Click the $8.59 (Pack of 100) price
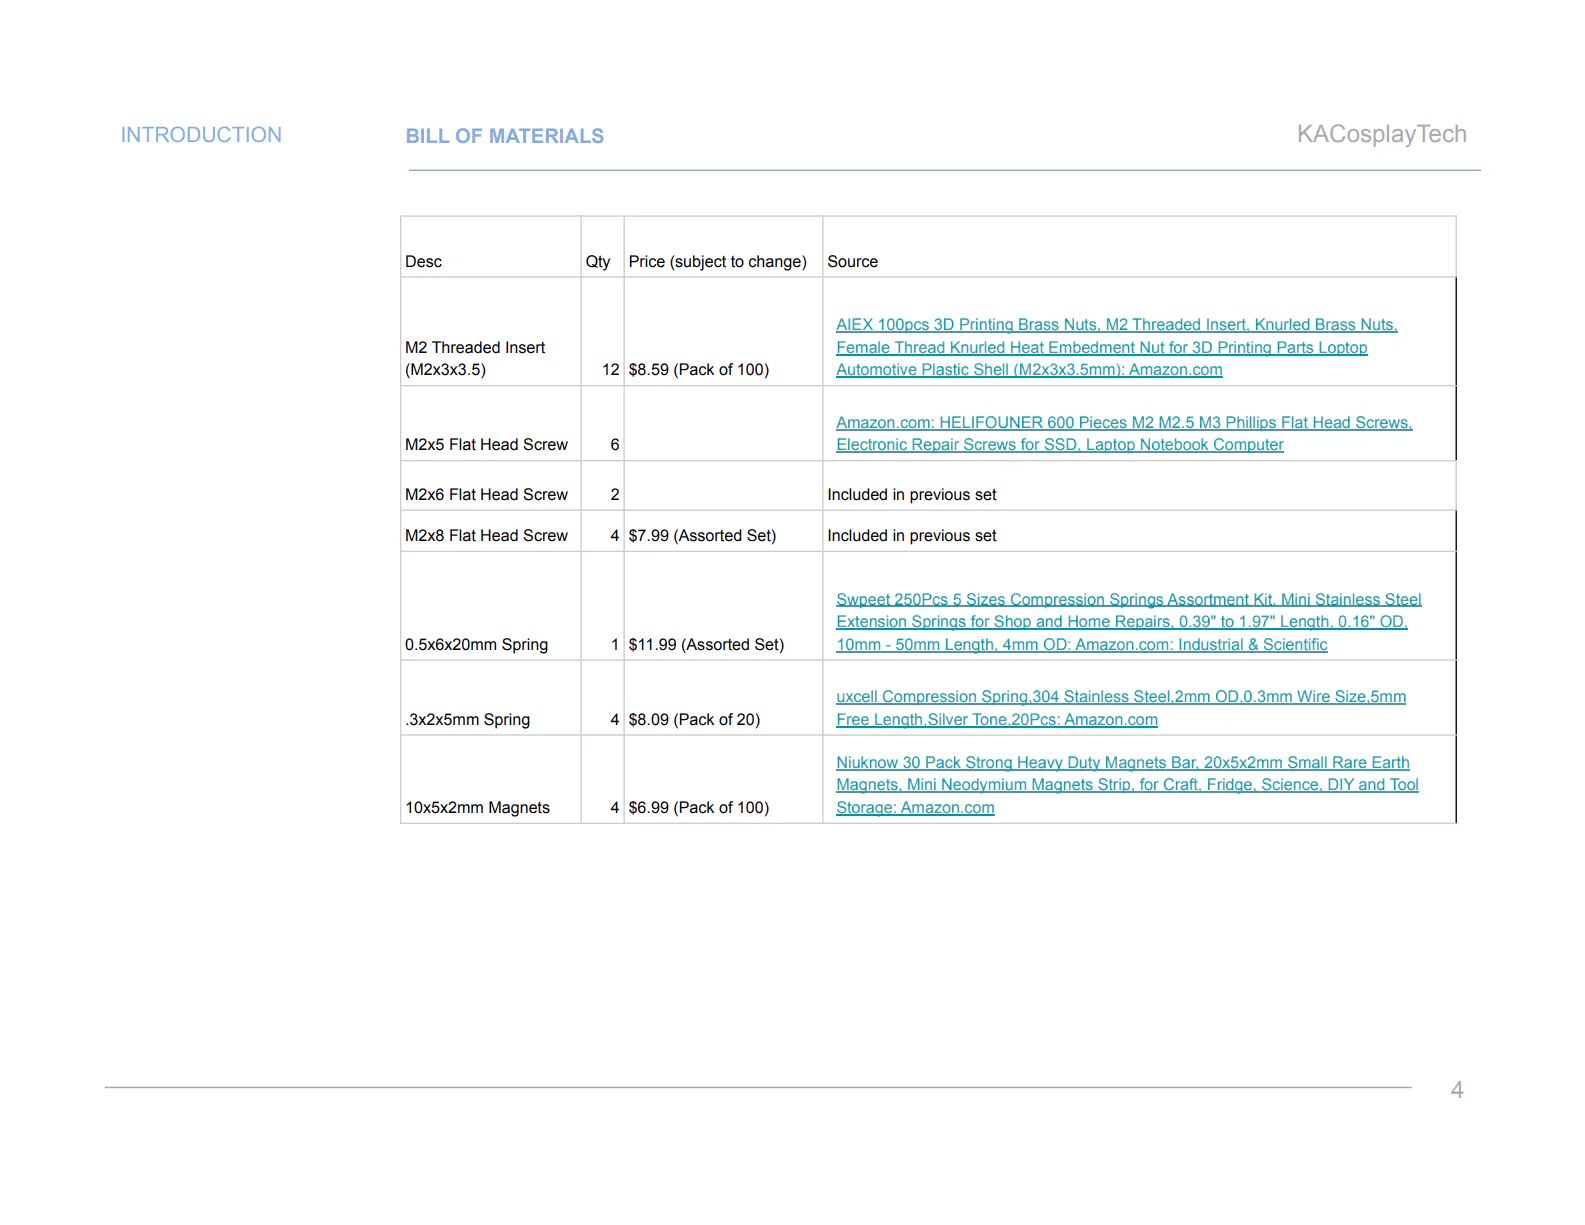The image size is (1585, 1225). pyautogui.click(x=698, y=369)
